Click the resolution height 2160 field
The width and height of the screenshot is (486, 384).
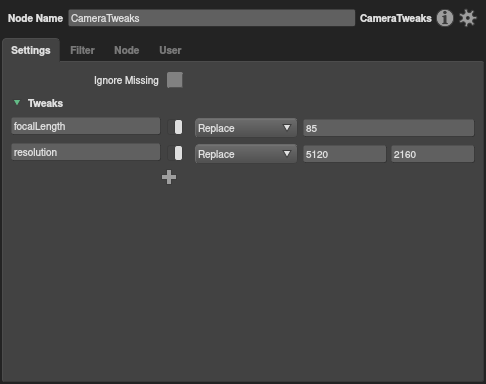click(x=433, y=154)
